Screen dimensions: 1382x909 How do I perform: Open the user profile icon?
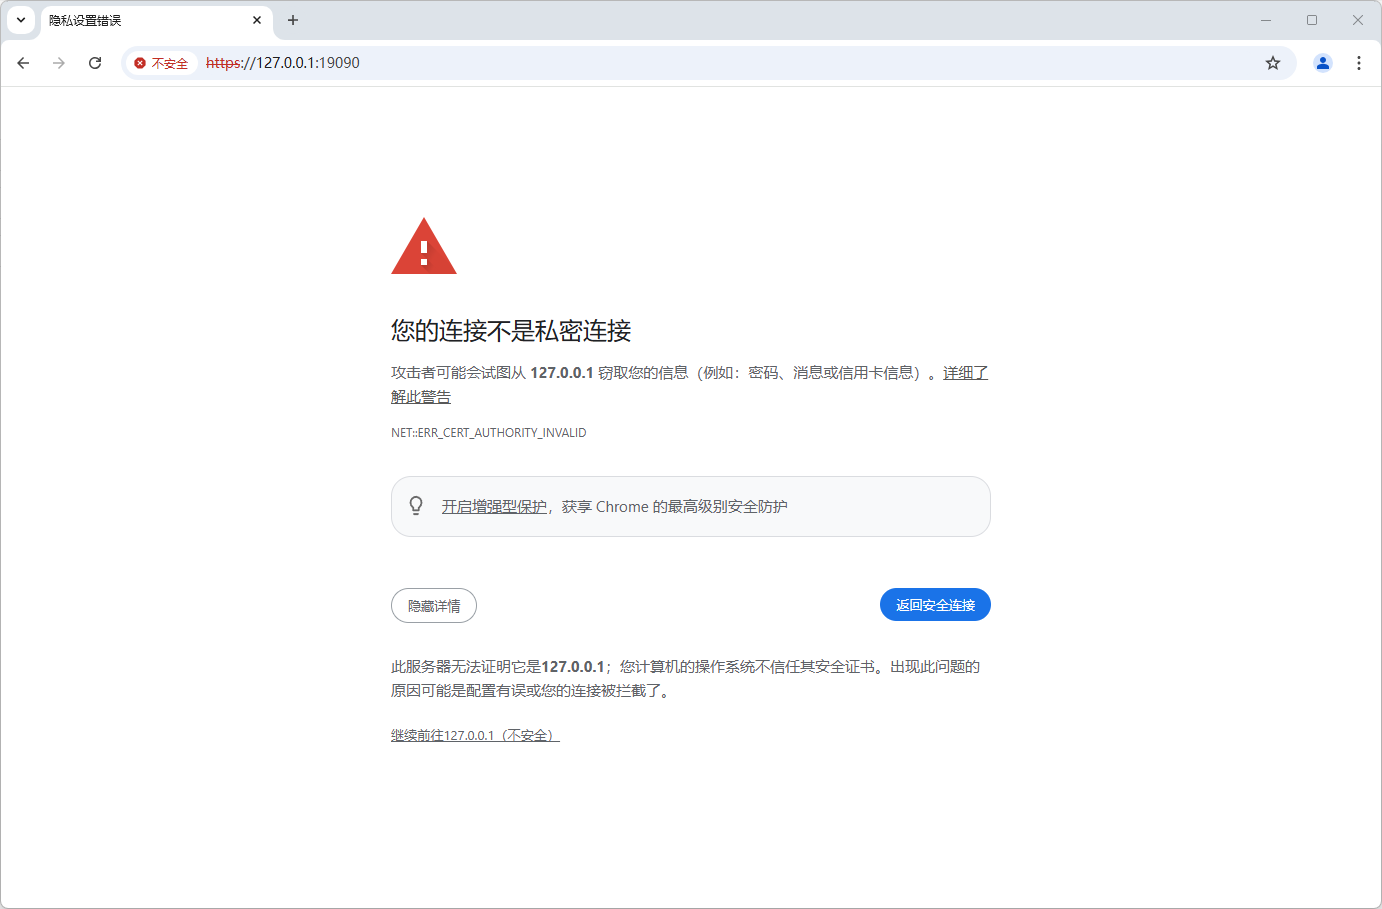pyautogui.click(x=1322, y=63)
